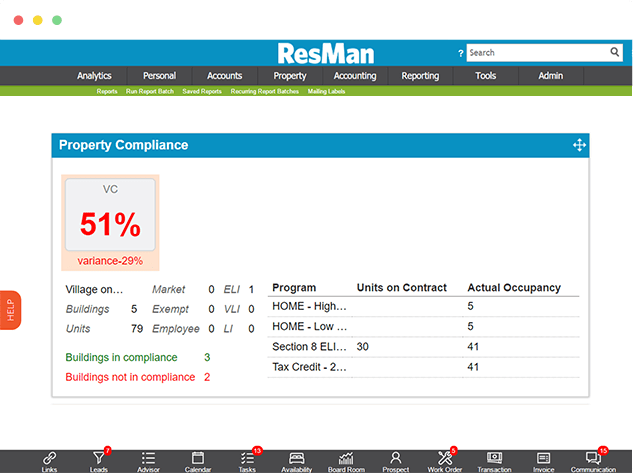Click Buildings not in compliance label
Image resolution: width=634 pixels, height=473 pixels.
click(x=130, y=377)
